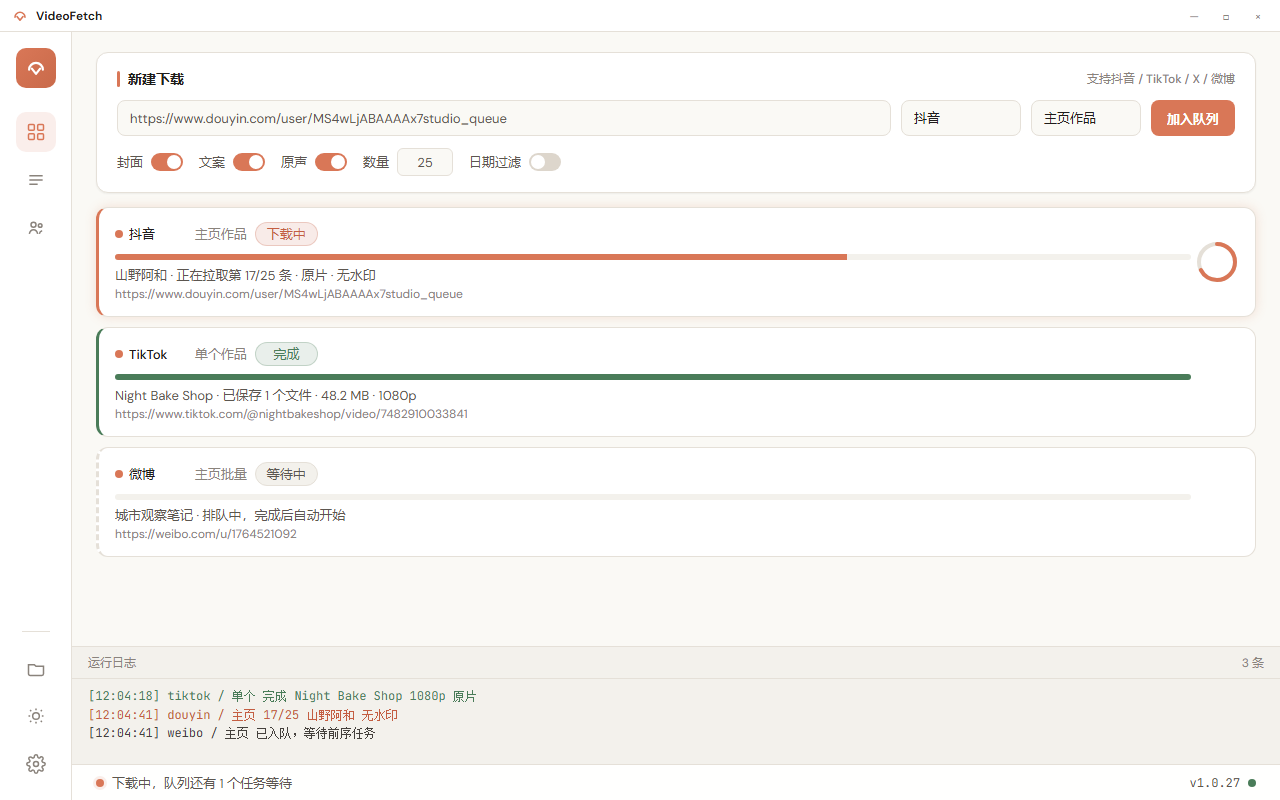Click the 山野阿和 正在拉取第 17/25 条 text

click(245, 275)
